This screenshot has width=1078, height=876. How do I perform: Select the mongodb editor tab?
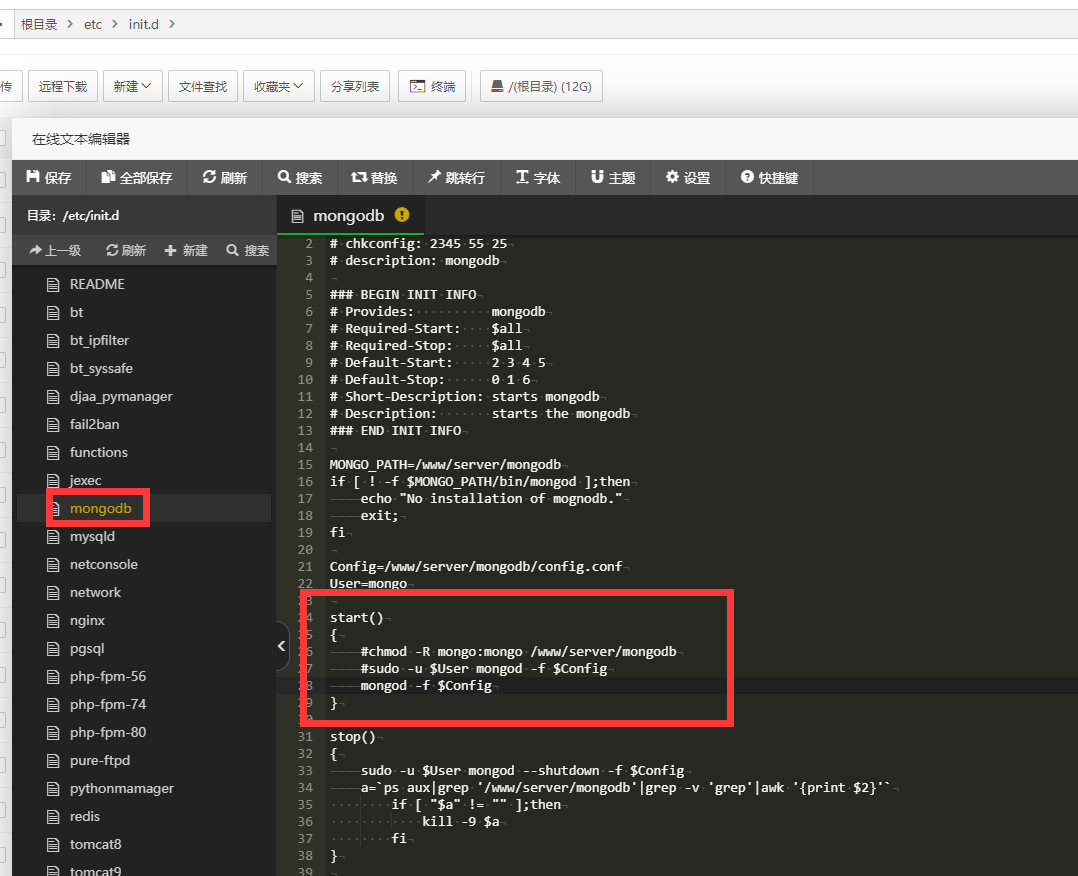tap(349, 216)
